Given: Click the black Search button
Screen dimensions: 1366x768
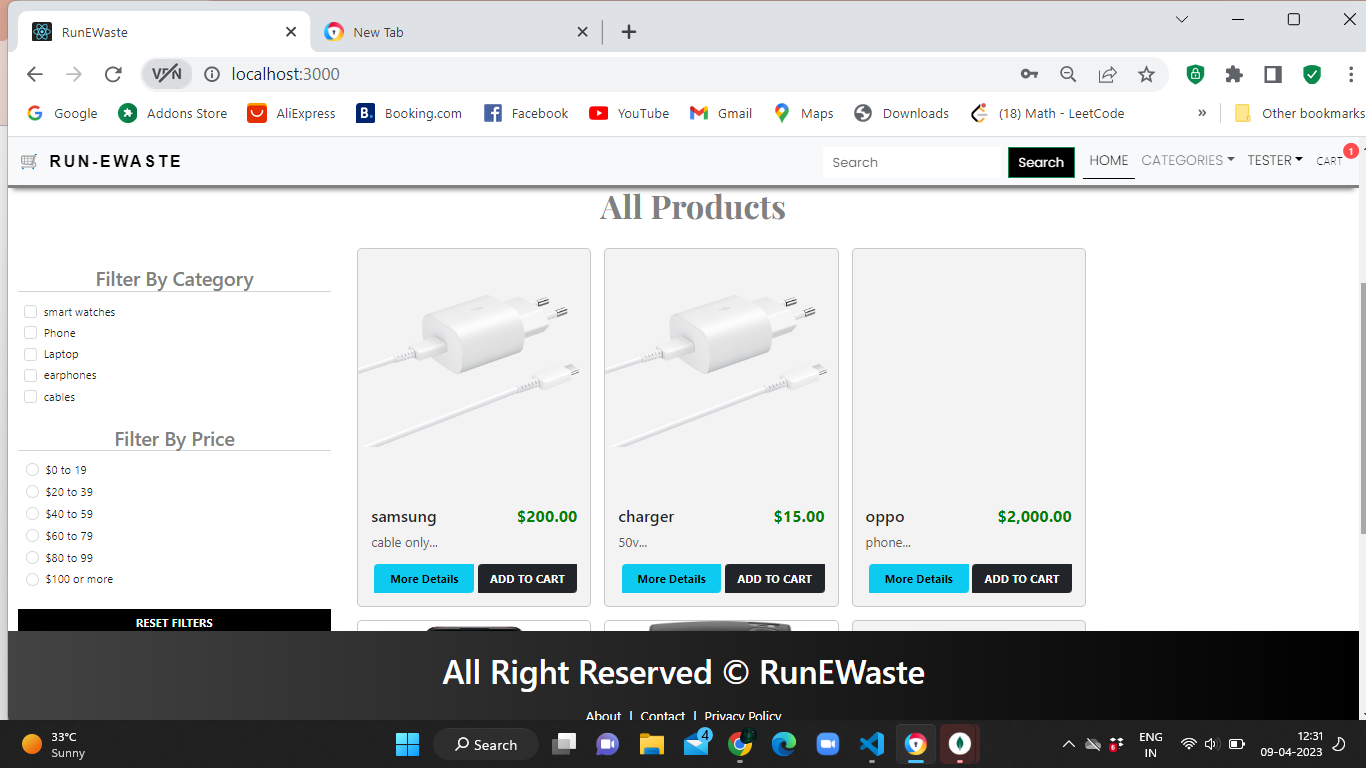Looking at the screenshot, I should coord(1041,162).
